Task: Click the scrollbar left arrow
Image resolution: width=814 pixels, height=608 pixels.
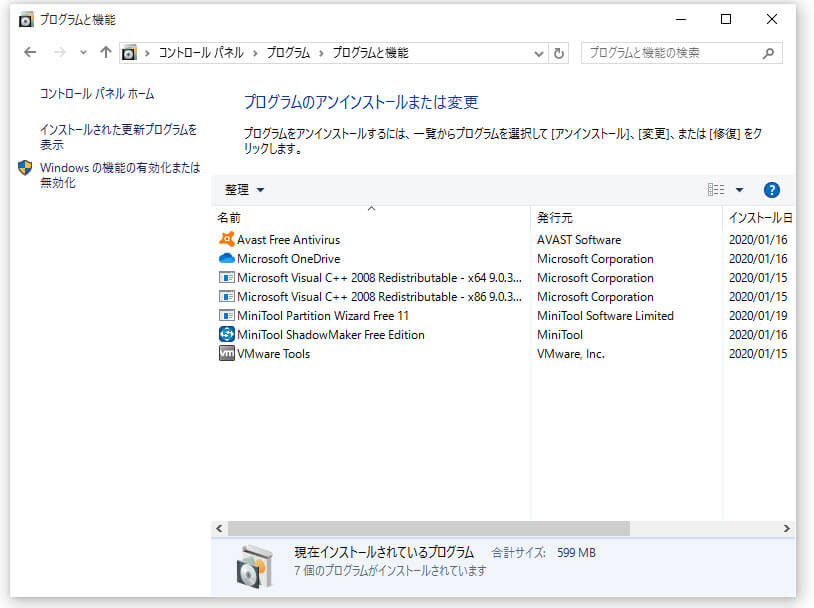Action: 219,529
